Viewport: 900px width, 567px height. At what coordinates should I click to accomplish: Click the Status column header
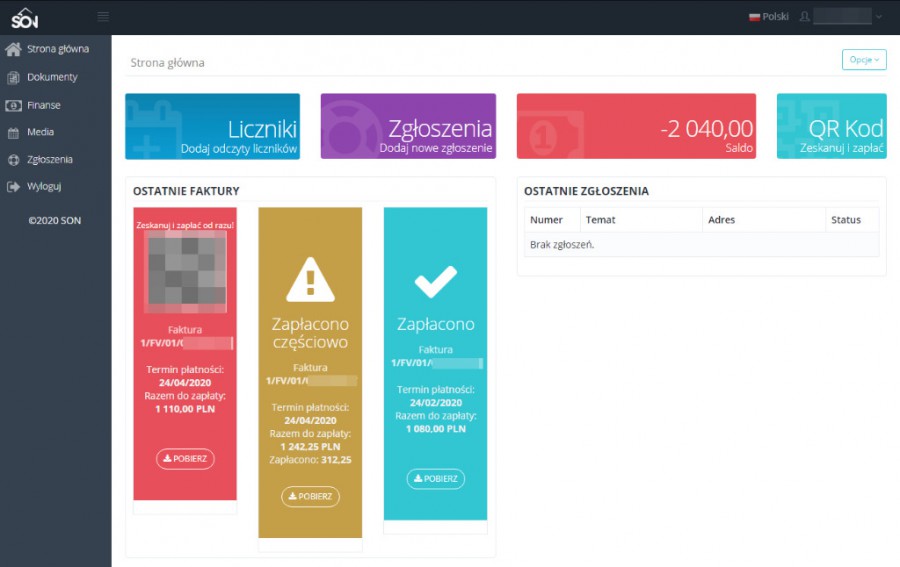[x=846, y=220]
